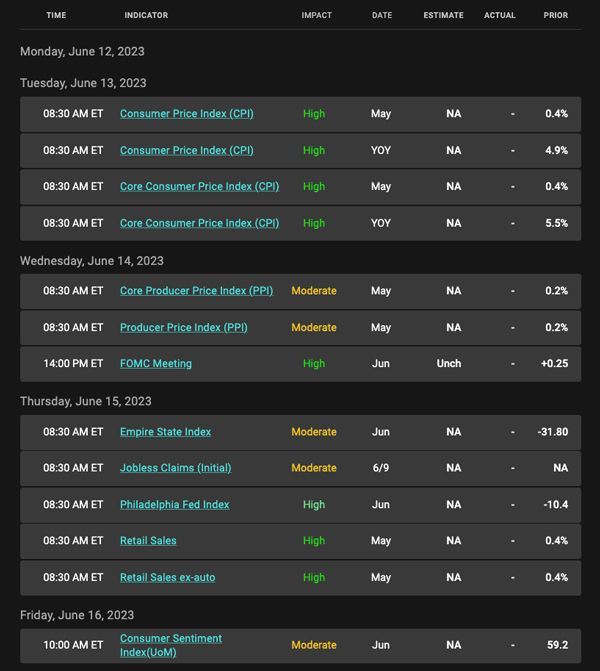Open the YOY Core Consumer Price Index link
This screenshot has height=671, width=600.
click(x=199, y=223)
